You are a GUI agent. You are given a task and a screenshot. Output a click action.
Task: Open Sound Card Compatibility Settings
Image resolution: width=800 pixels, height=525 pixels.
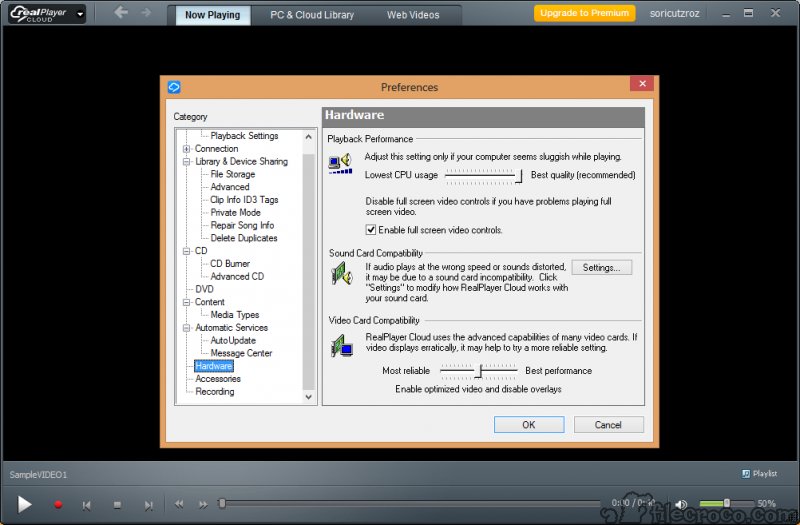pyautogui.click(x=602, y=267)
